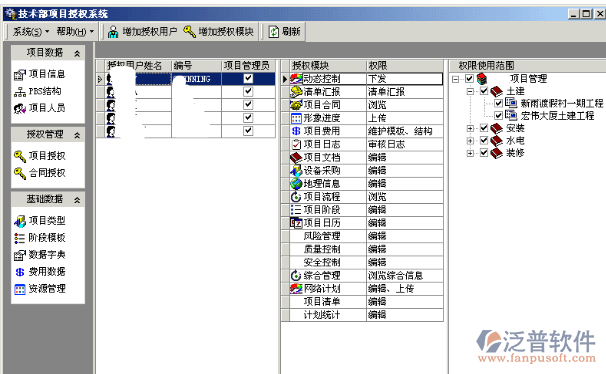Toggle 土建 checkbox in permission tree
This screenshot has width=606, height=374.
[484, 91]
